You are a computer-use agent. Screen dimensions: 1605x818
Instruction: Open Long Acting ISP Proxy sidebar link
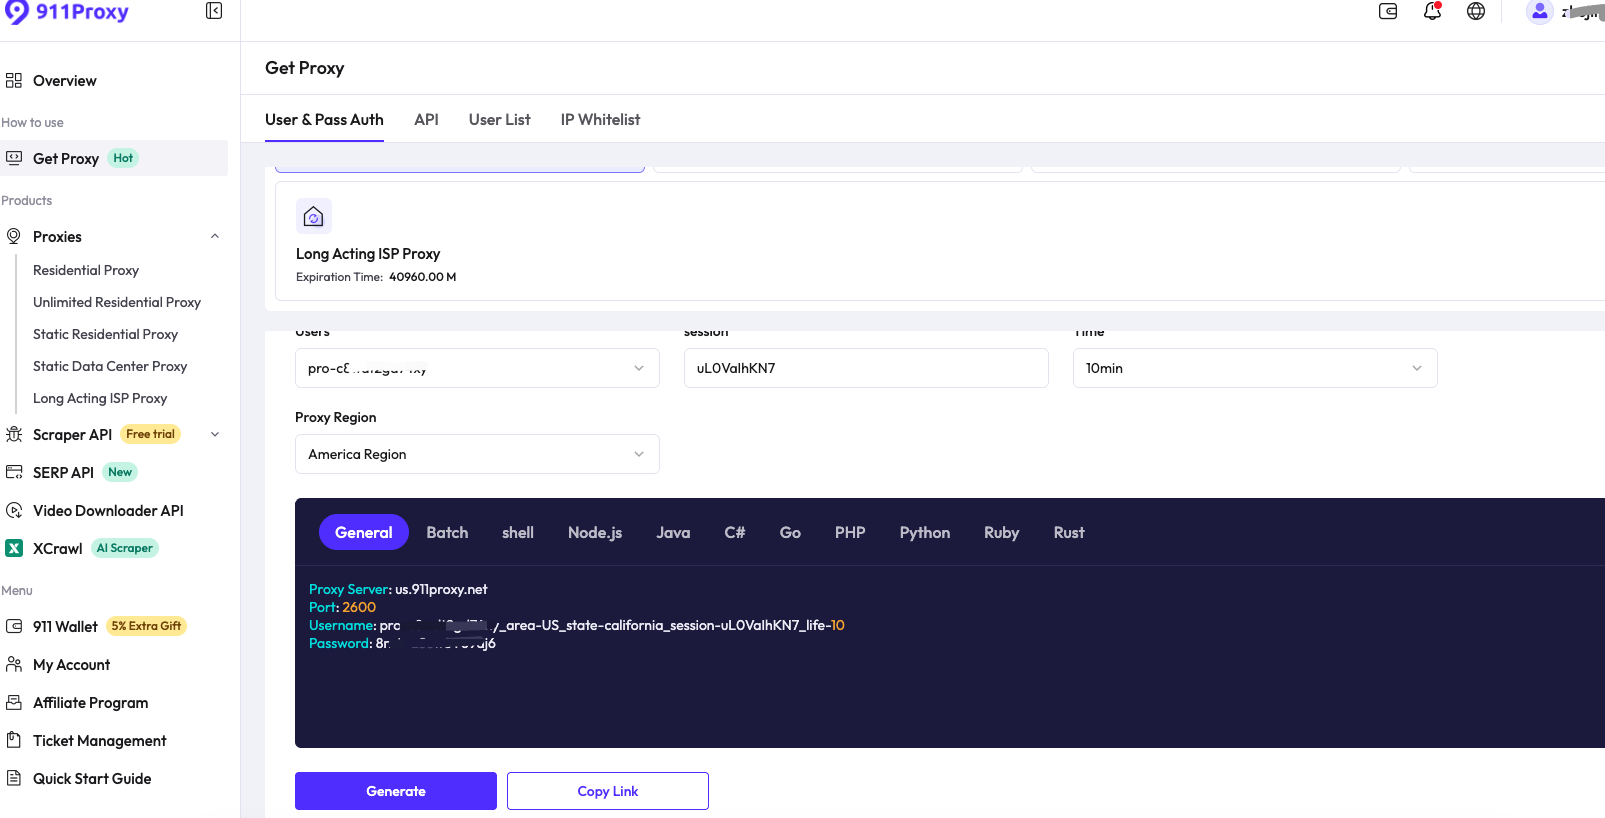(100, 398)
